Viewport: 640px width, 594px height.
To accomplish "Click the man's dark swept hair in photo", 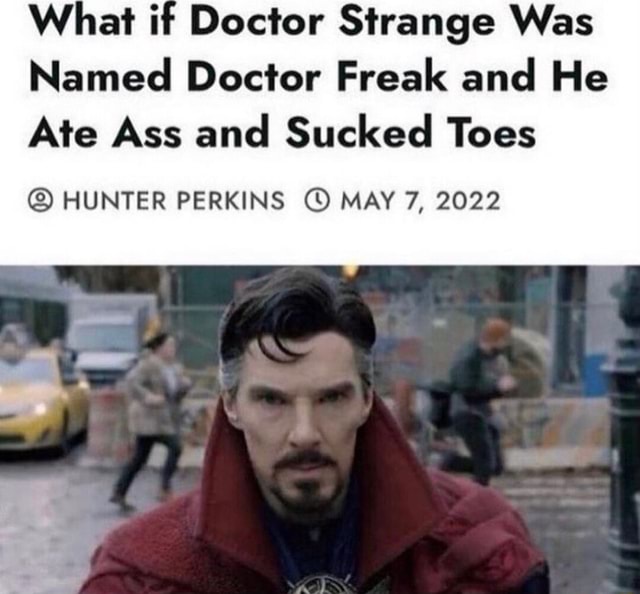I will click(298, 312).
